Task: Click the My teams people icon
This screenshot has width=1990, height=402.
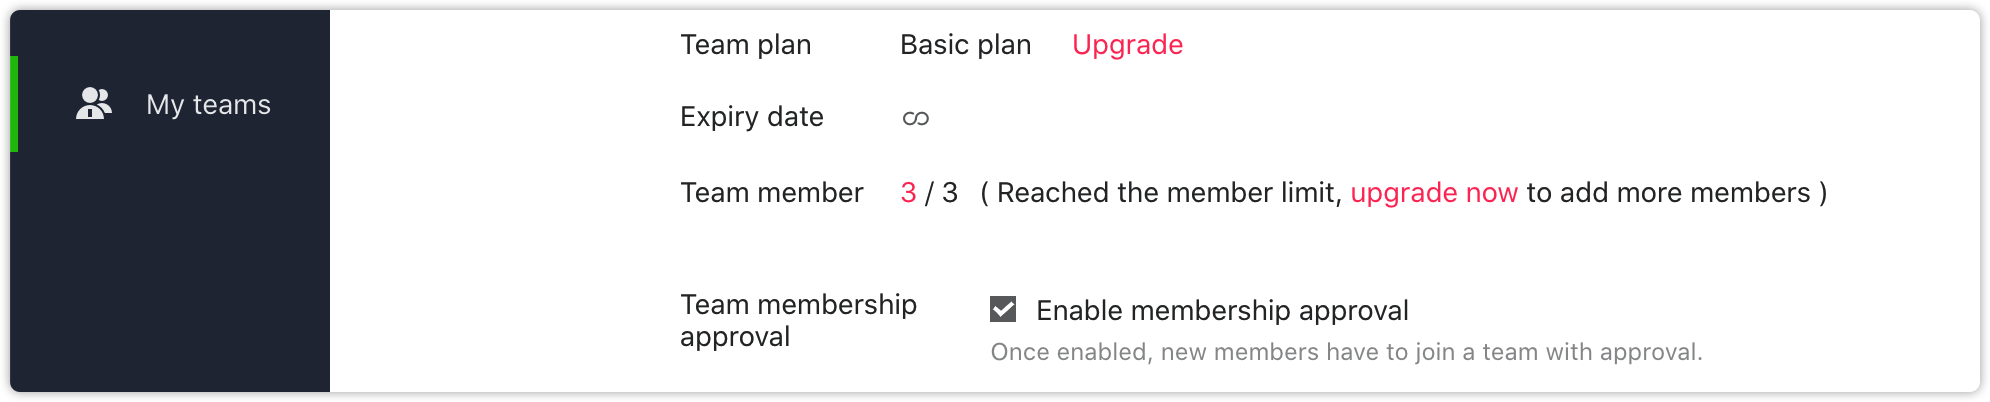Action: [94, 103]
